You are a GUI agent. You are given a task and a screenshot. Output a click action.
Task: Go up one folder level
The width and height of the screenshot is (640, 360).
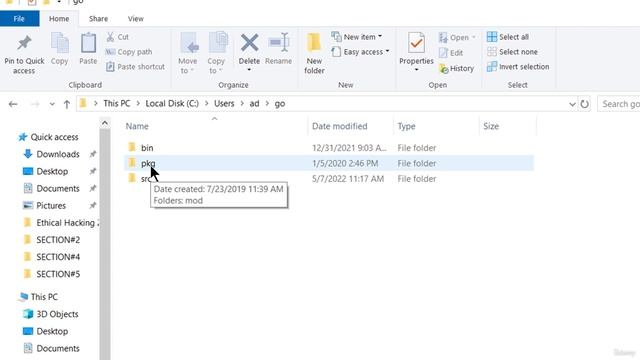pyautogui.click(x=67, y=104)
